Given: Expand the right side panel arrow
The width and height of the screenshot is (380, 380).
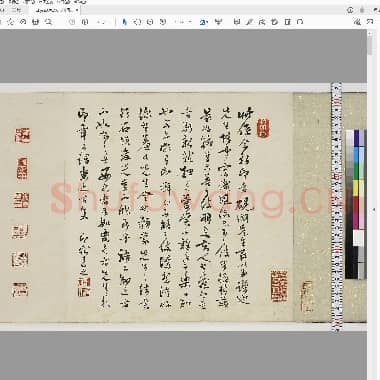Looking at the screenshot, I should 373,210.
